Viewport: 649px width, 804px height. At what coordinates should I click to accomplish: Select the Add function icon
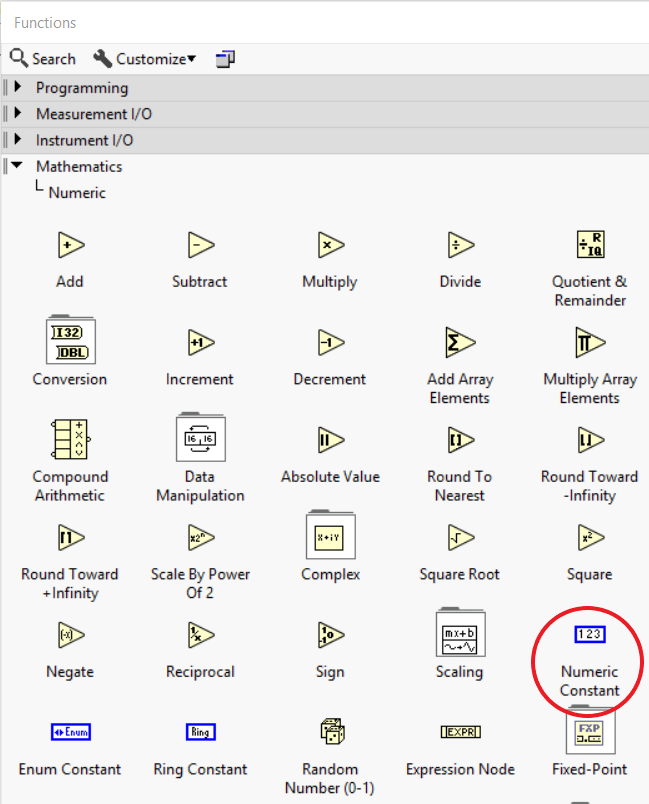coord(71,245)
